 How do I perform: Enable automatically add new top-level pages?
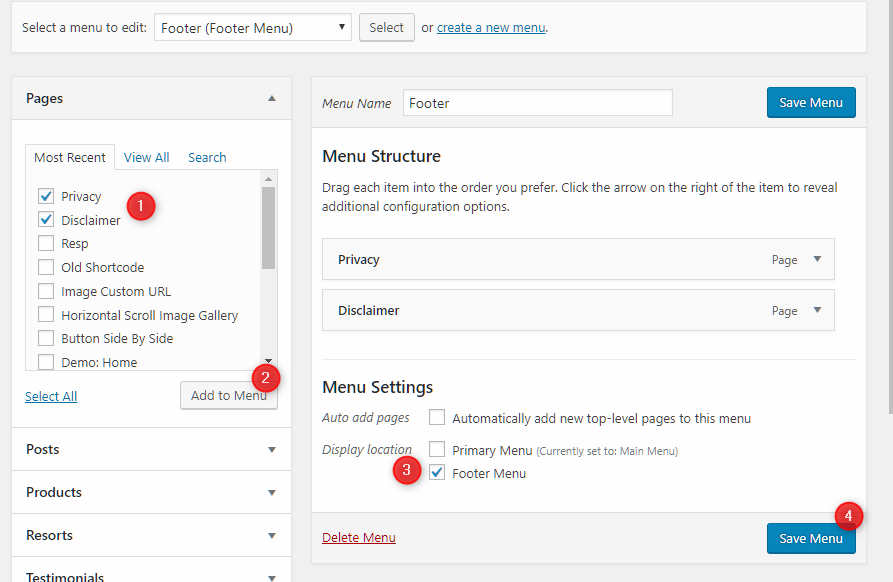click(x=437, y=418)
